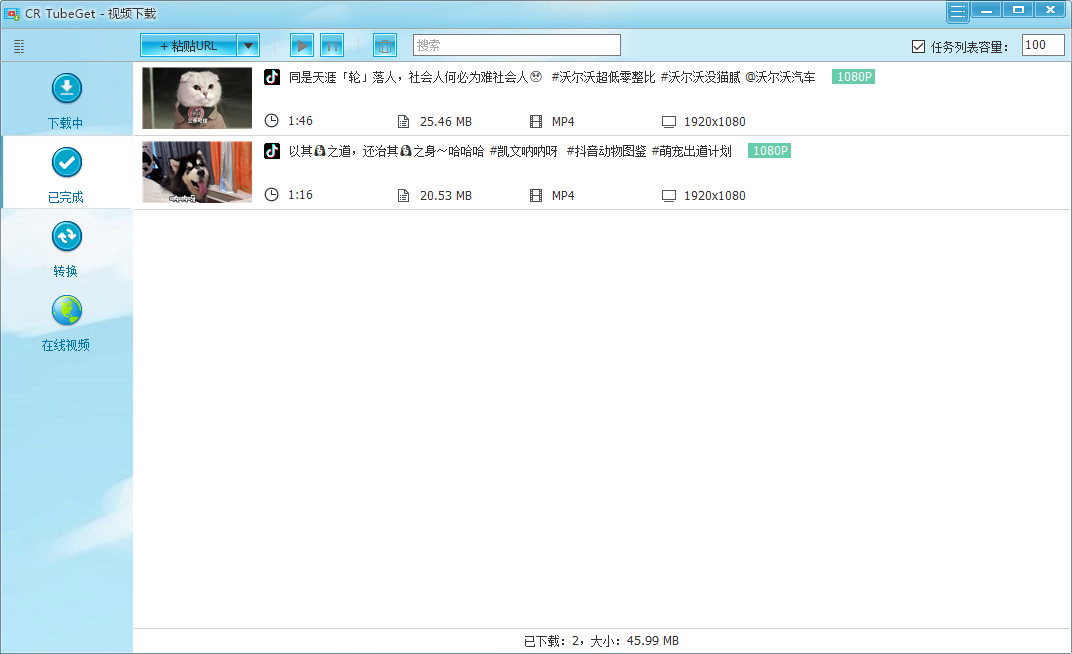Click the MP4 label in the 25.46 MB row
The width and height of the screenshot is (1072, 654).
click(x=563, y=122)
